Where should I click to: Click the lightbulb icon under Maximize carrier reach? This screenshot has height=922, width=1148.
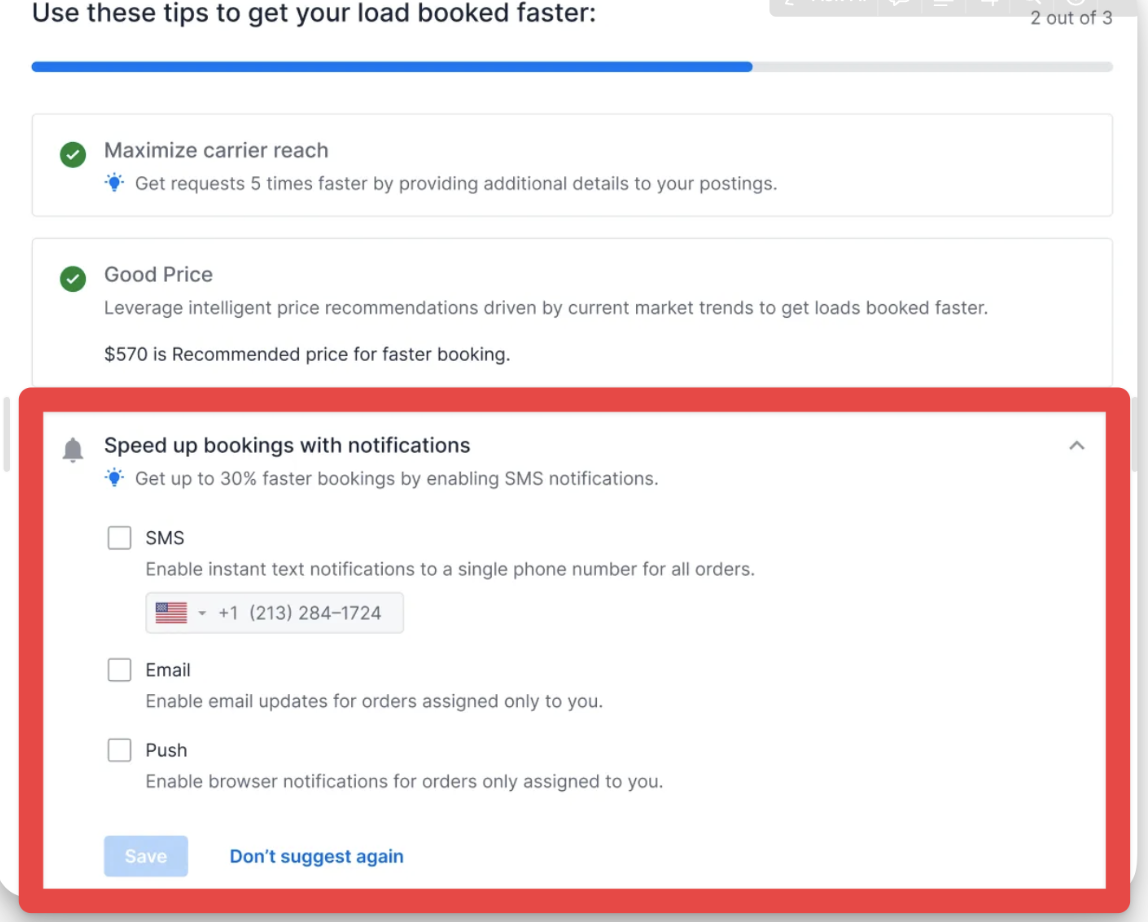click(x=114, y=182)
